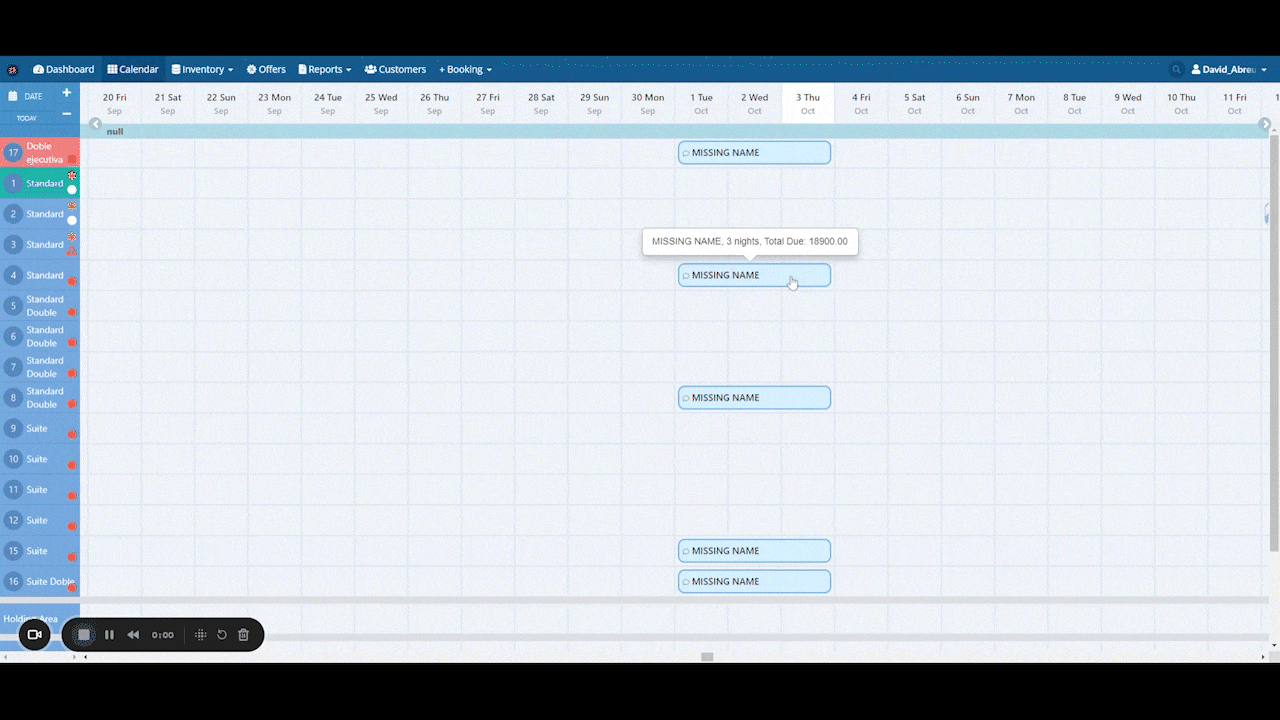Toggle white status circle on room 1
The width and height of the screenshot is (1280, 720).
coord(72,190)
